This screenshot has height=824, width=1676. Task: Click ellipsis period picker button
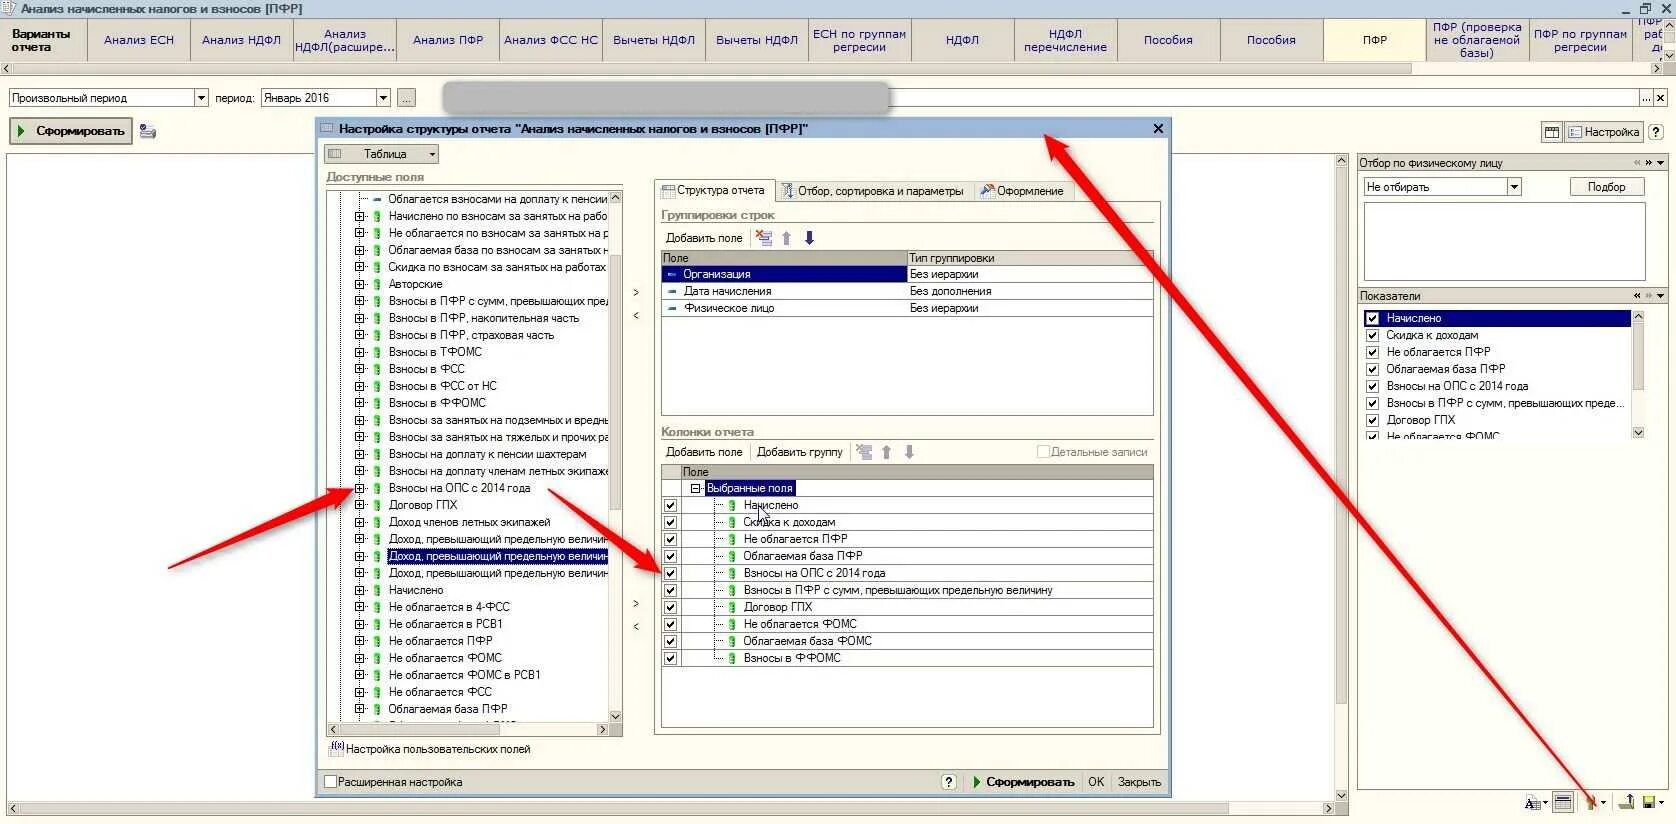click(x=406, y=98)
